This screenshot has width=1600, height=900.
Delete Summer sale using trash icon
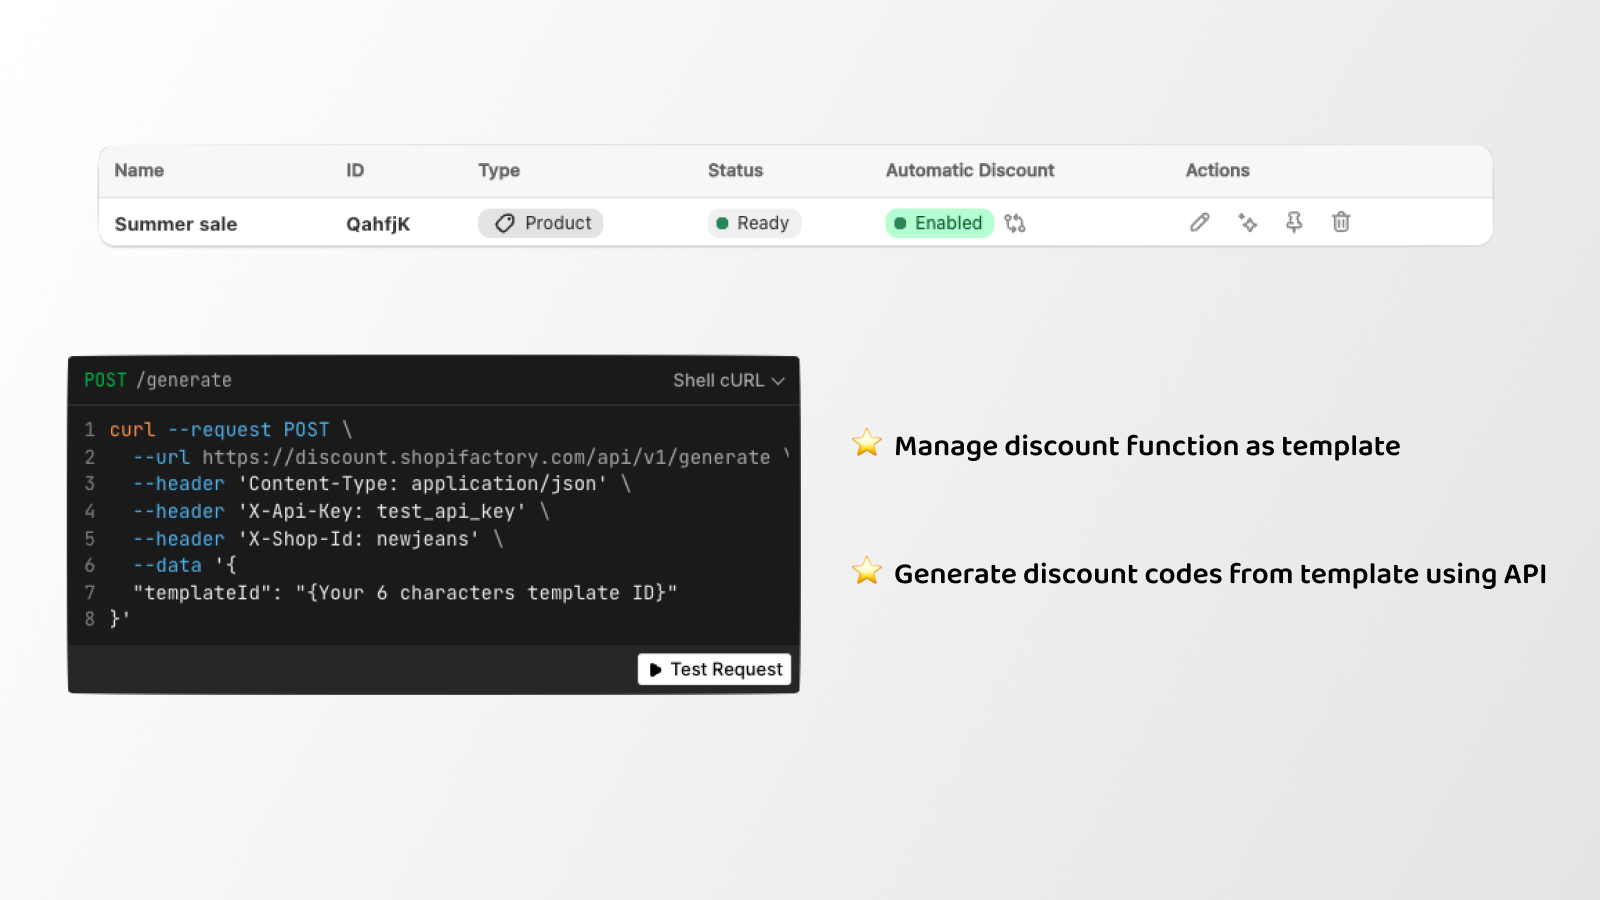(x=1340, y=223)
